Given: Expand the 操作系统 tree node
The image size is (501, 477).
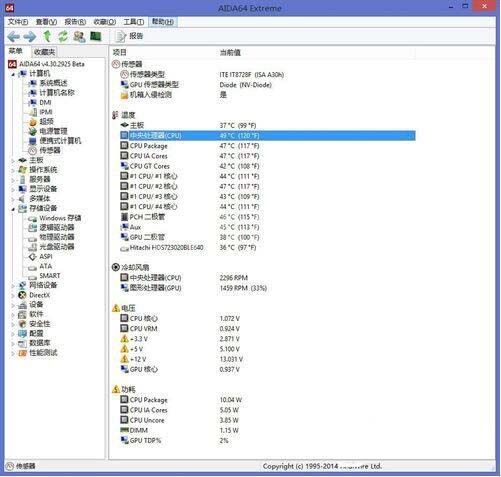Looking at the screenshot, I should [13, 170].
